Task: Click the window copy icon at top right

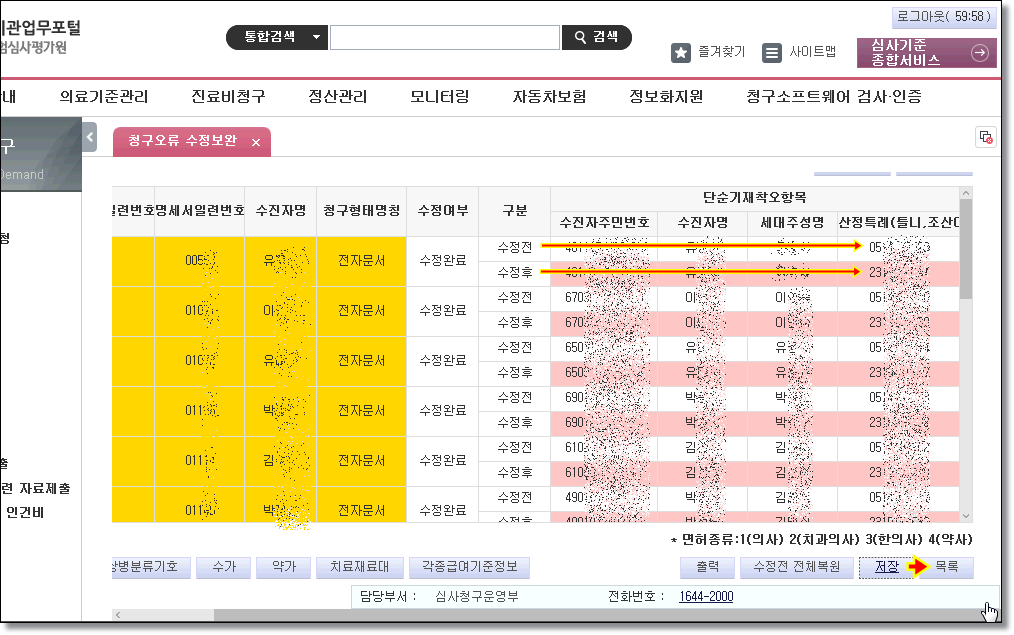Action: pos(985,138)
